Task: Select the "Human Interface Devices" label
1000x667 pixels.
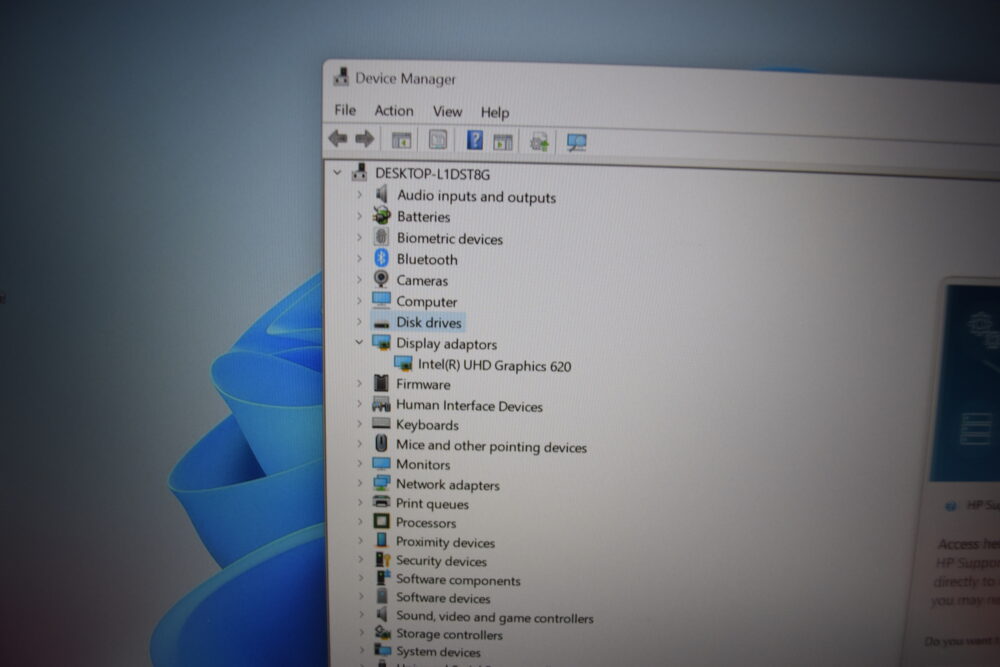Action: [469, 406]
